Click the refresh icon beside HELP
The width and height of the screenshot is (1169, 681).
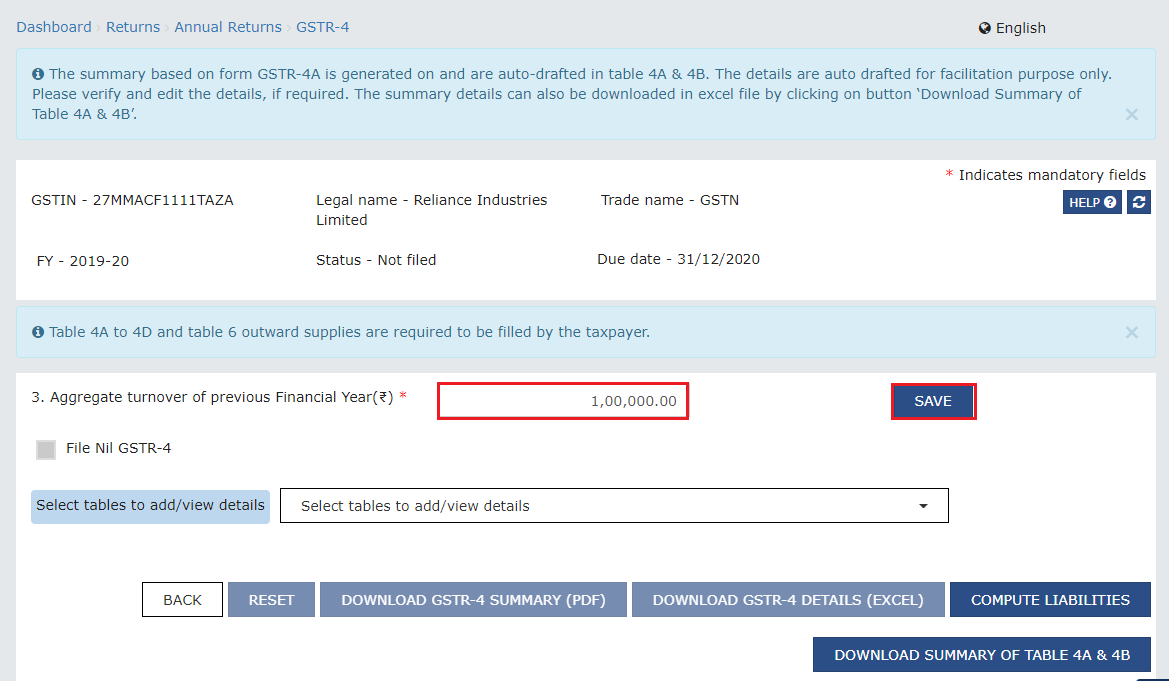pos(1138,201)
